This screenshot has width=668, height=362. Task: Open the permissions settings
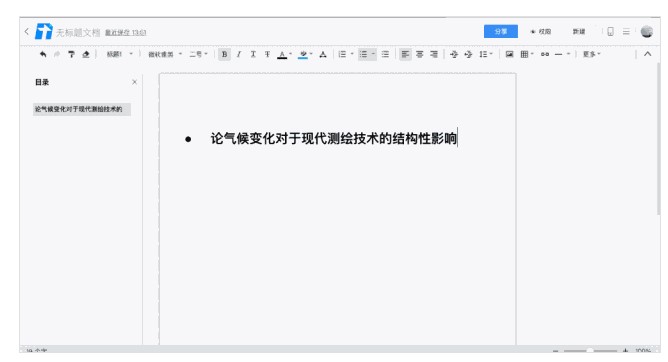pos(541,32)
